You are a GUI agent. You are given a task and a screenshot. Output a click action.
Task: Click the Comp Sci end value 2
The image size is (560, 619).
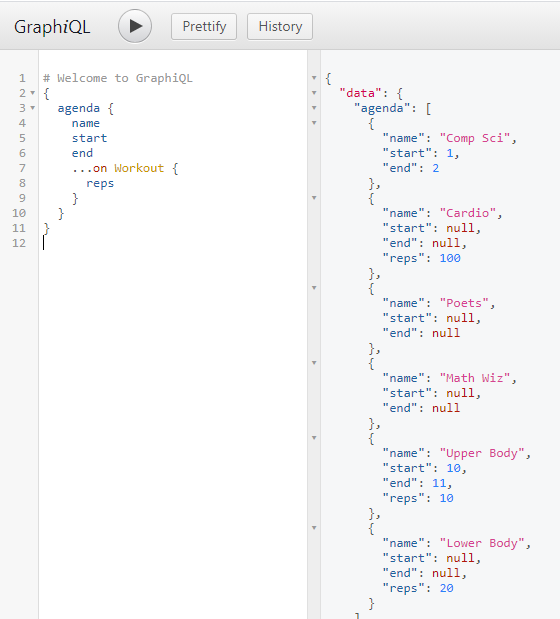(x=435, y=168)
